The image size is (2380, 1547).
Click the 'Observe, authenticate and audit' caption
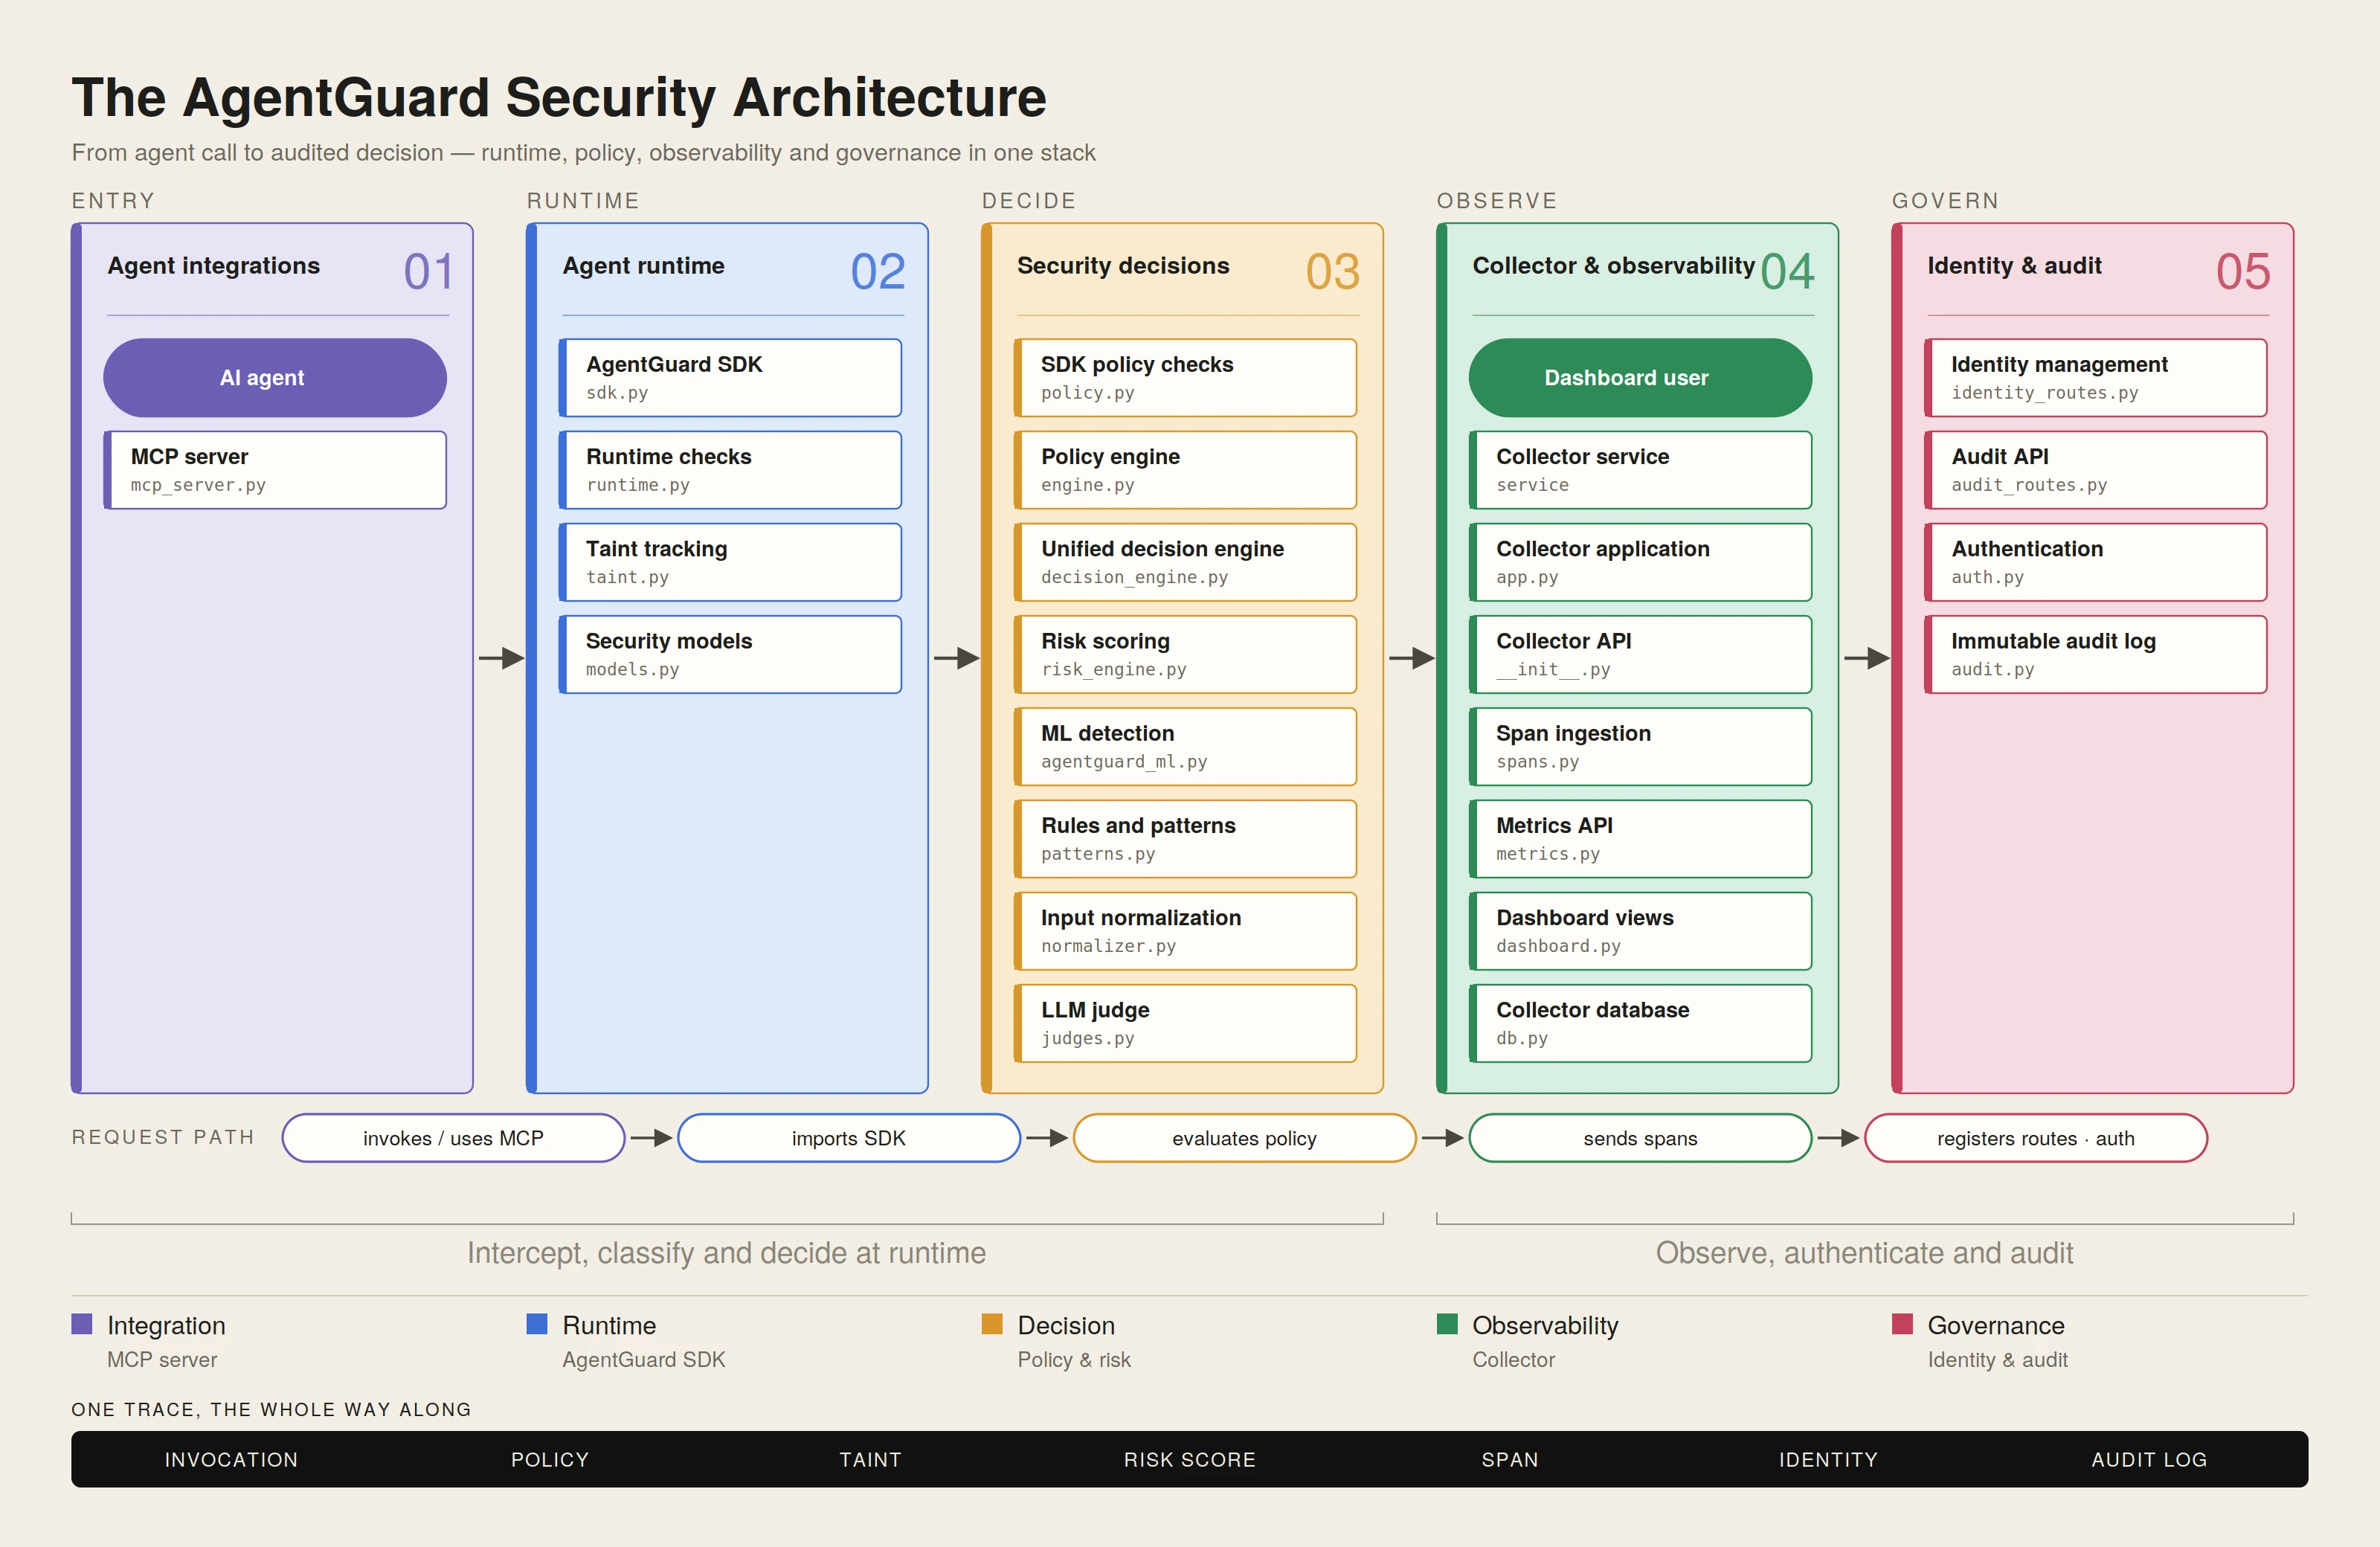point(1865,1253)
